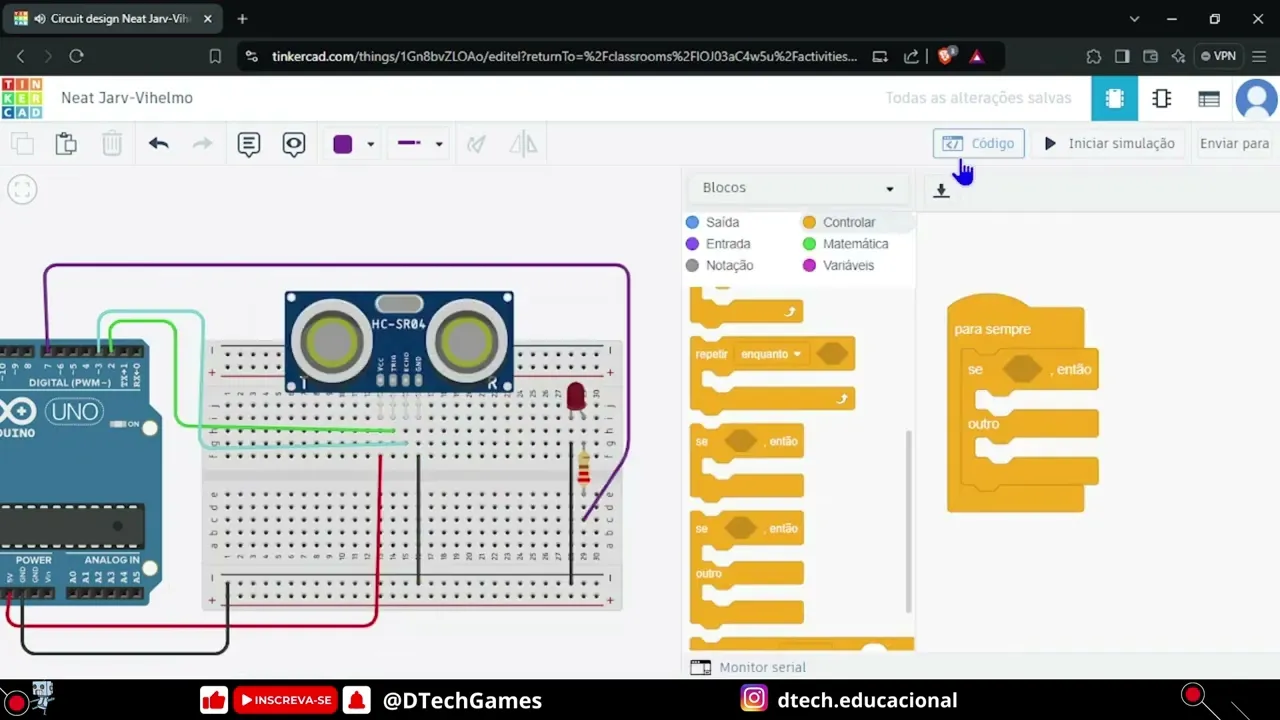Screen dimensions: 1280x720
Task: Select circuit view icon
Action: (x=1114, y=98)
